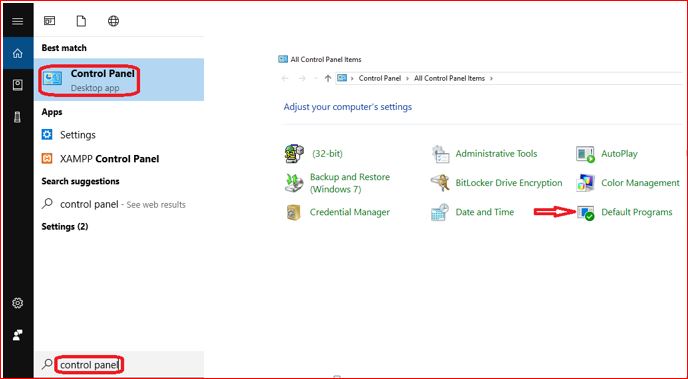Open BitLocker Drive Encryption
The height and width of the screenshot is (379, 688).
point(509,183)
